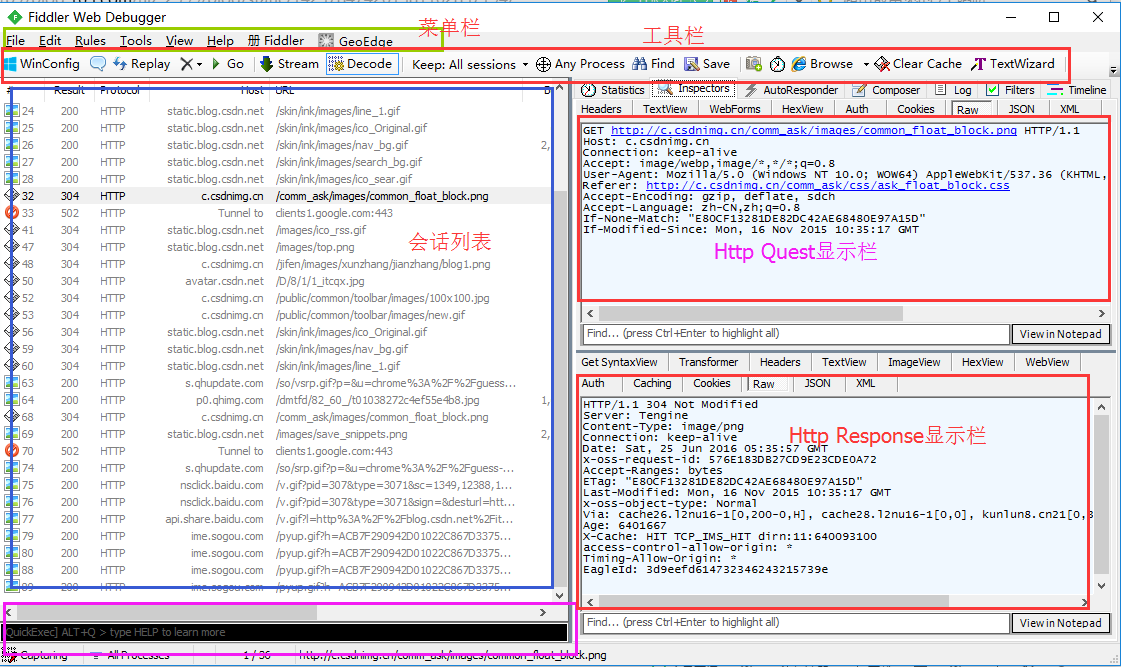Click the error icon on session 70
The image size is (1121, 667).
(11, 450)
